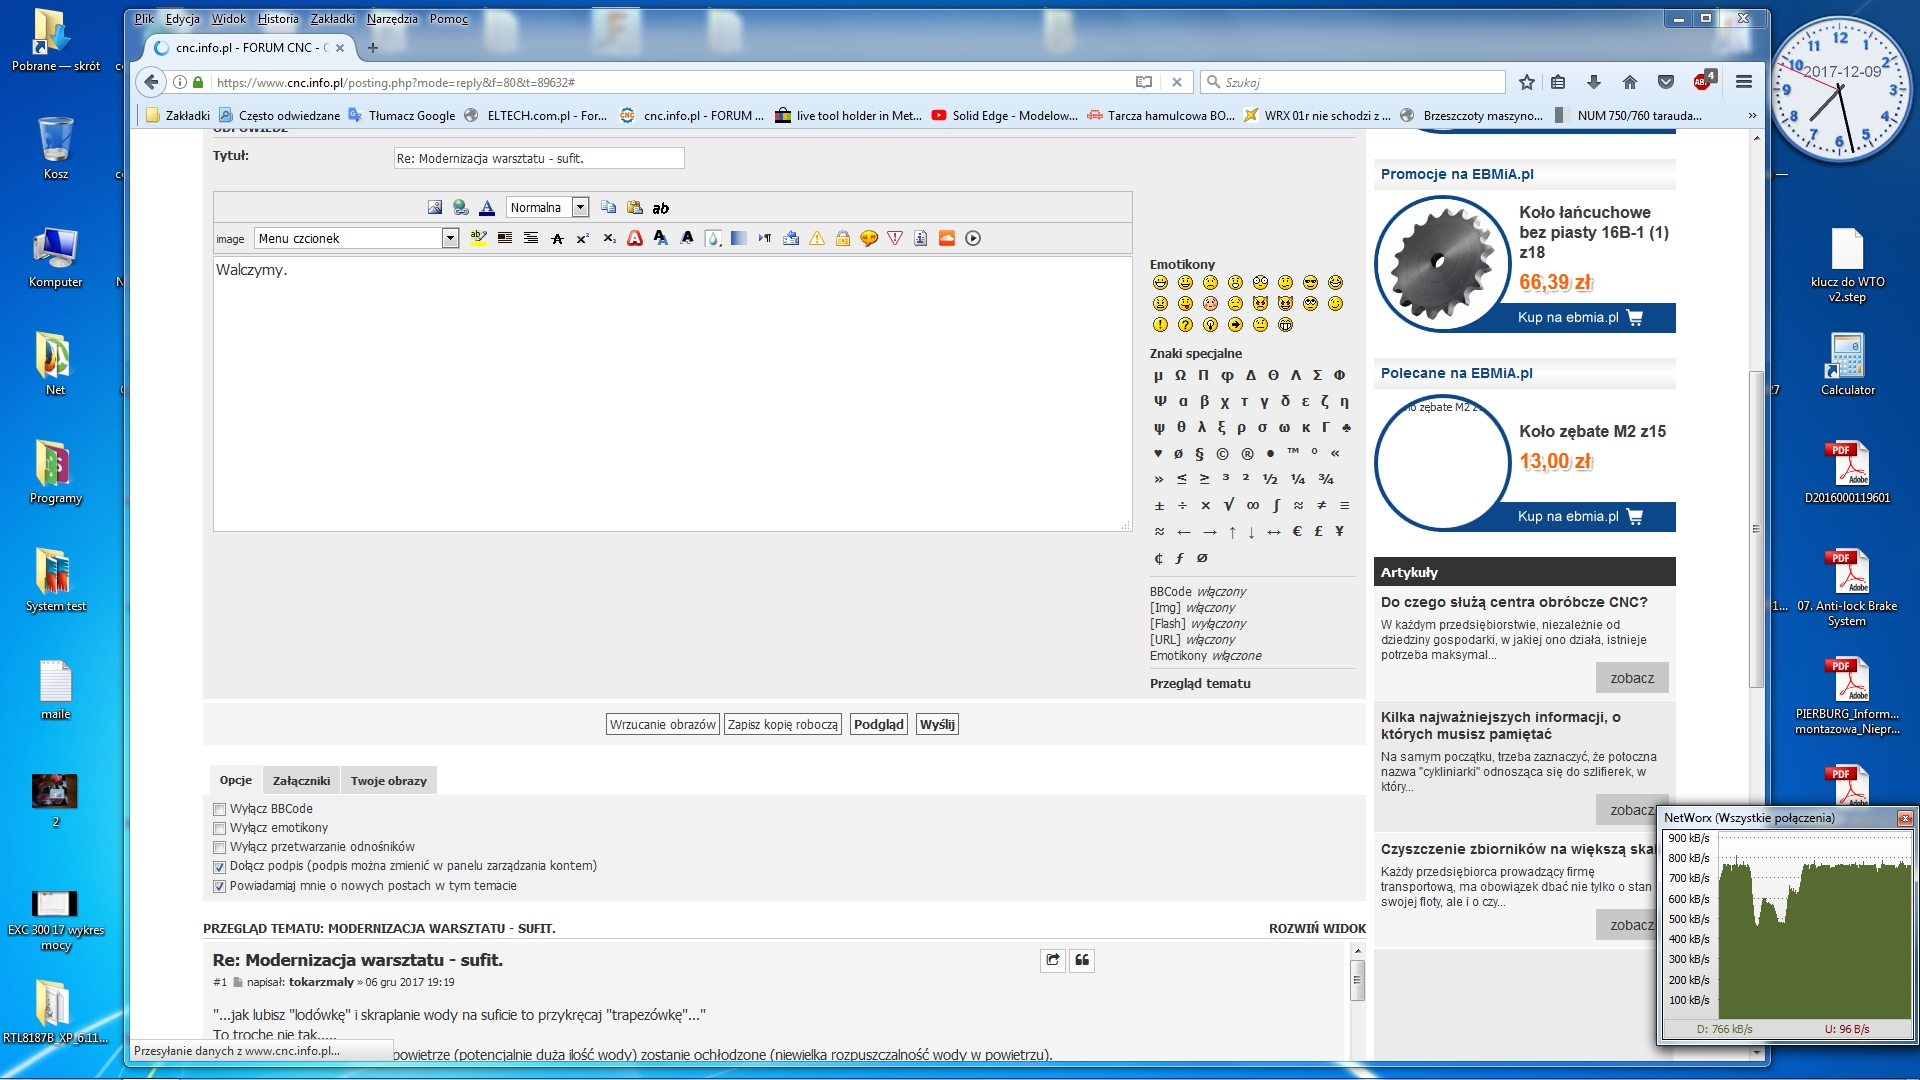Click the padlock icon in the editor toolbar
The width and height of the screenshot is (1920, 1080).
[843, 238]
